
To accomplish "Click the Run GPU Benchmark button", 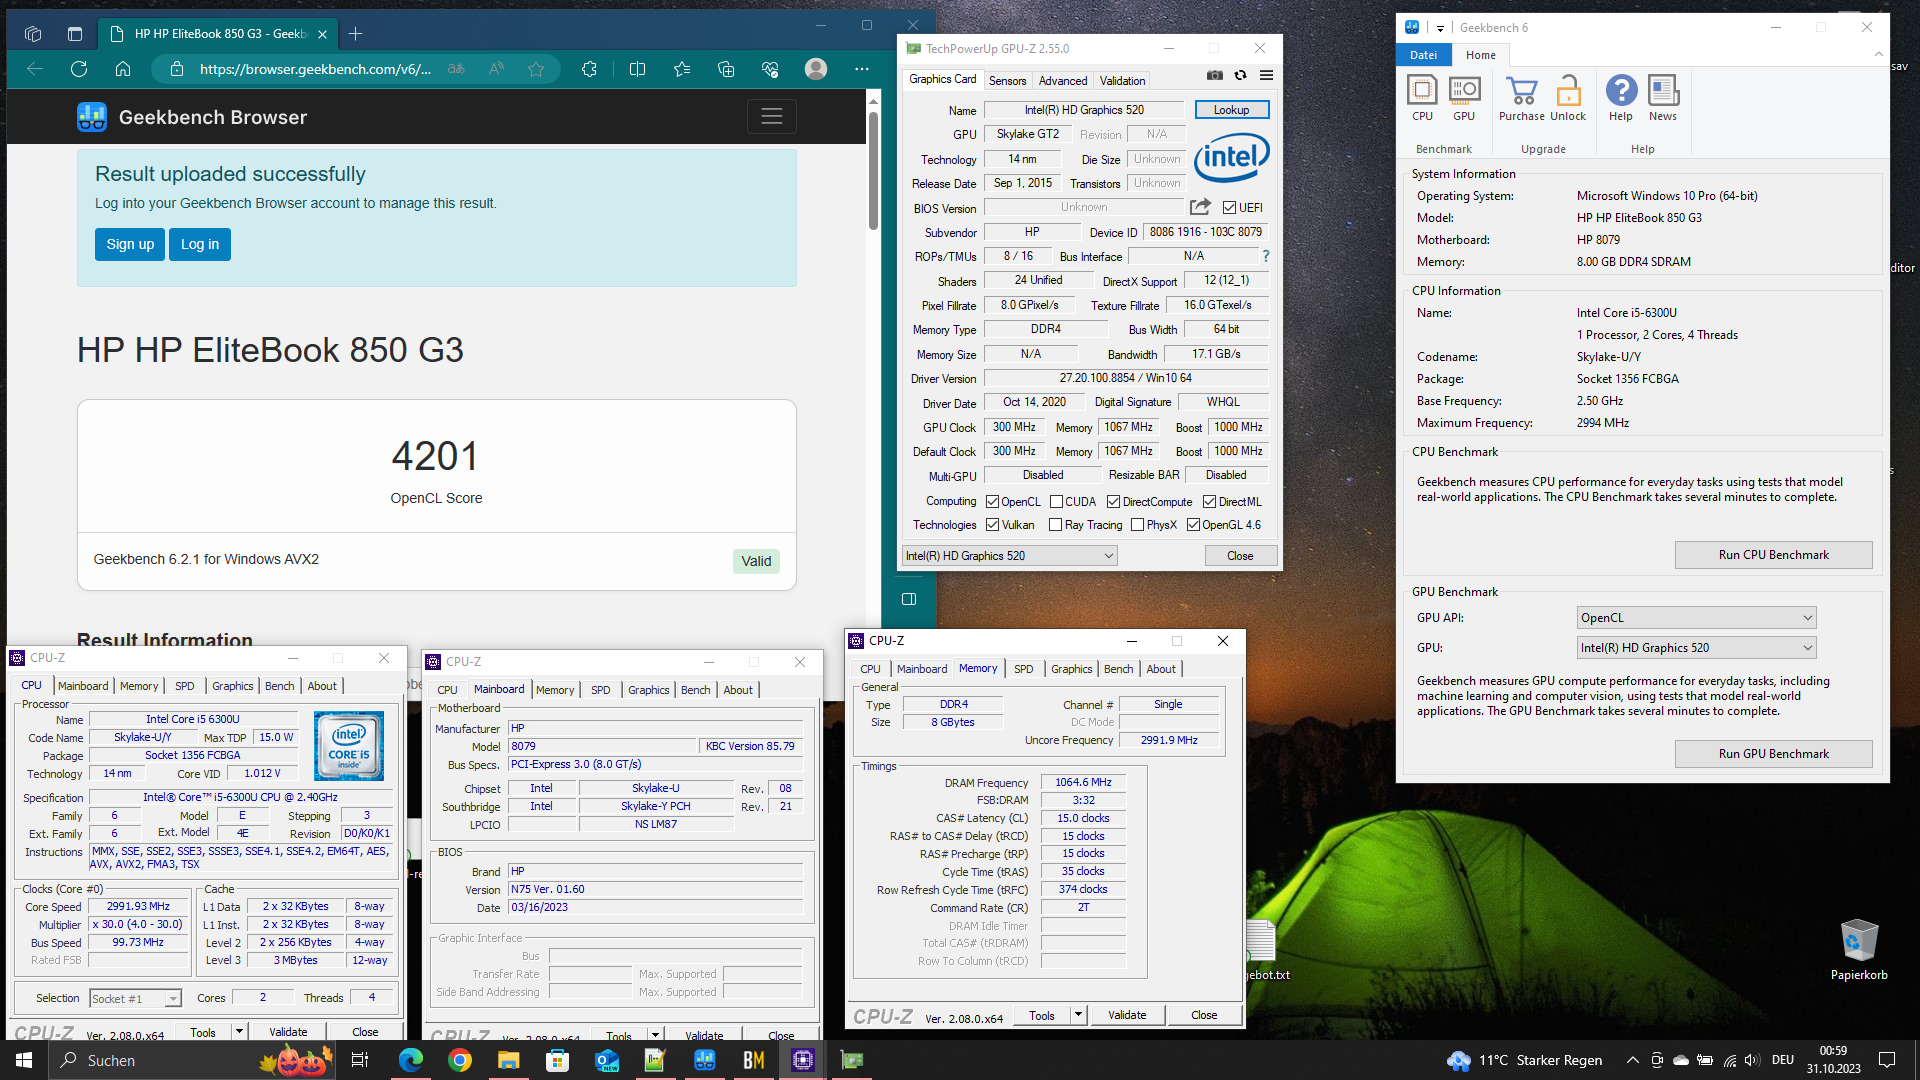I will pyautogui.click(x=1773, y=754).
